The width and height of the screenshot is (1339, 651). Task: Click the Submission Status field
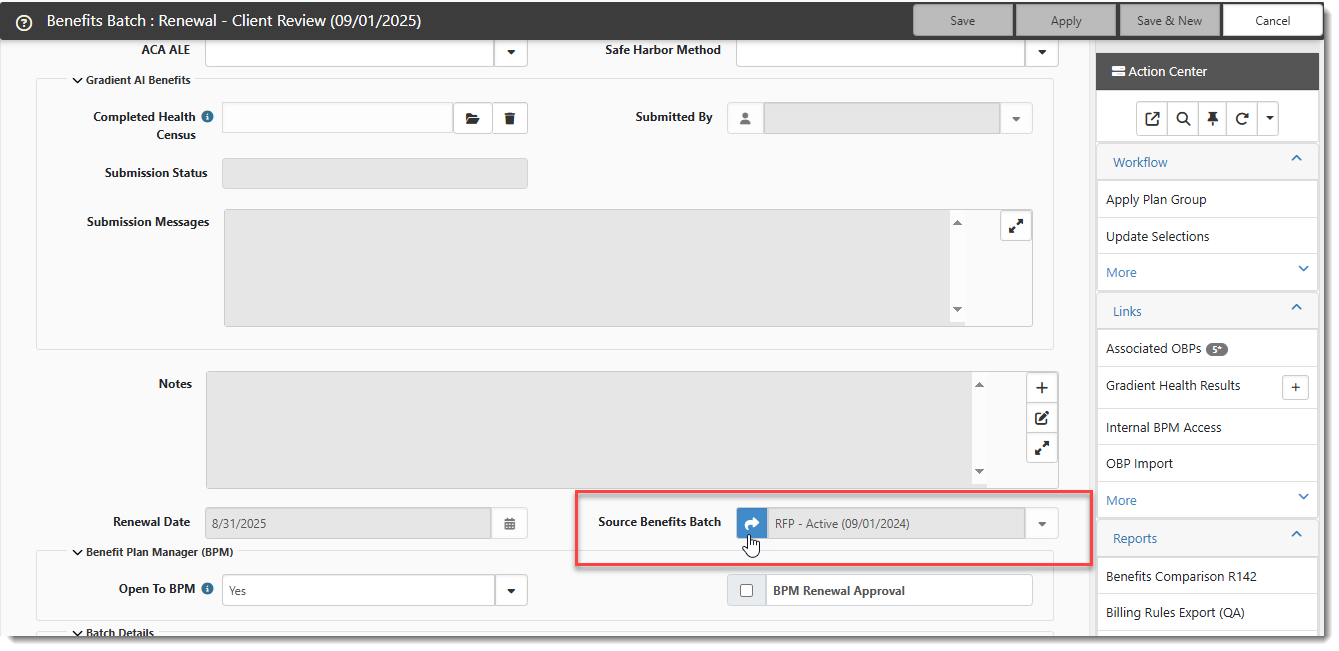coord(375,173)
